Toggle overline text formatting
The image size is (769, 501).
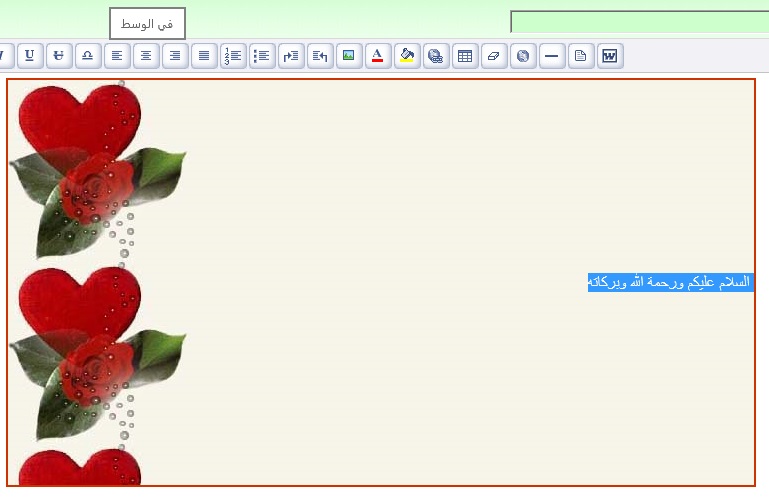click(x=88, y=56)
